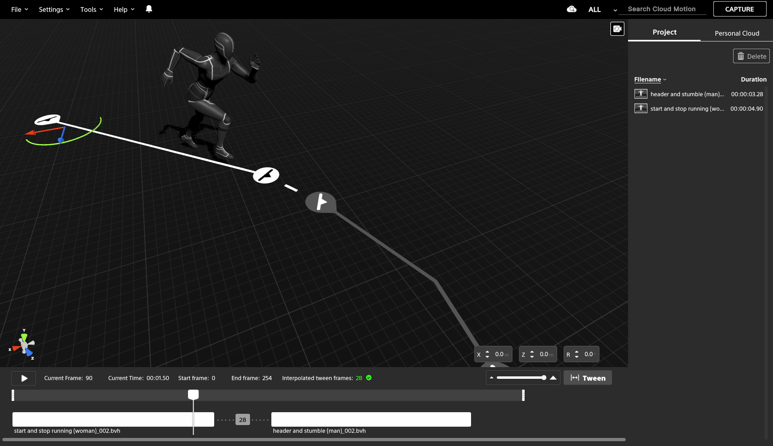773x446 pixels.
Task: Click the white clip-end waypoint marker
Action: point(266,175)
